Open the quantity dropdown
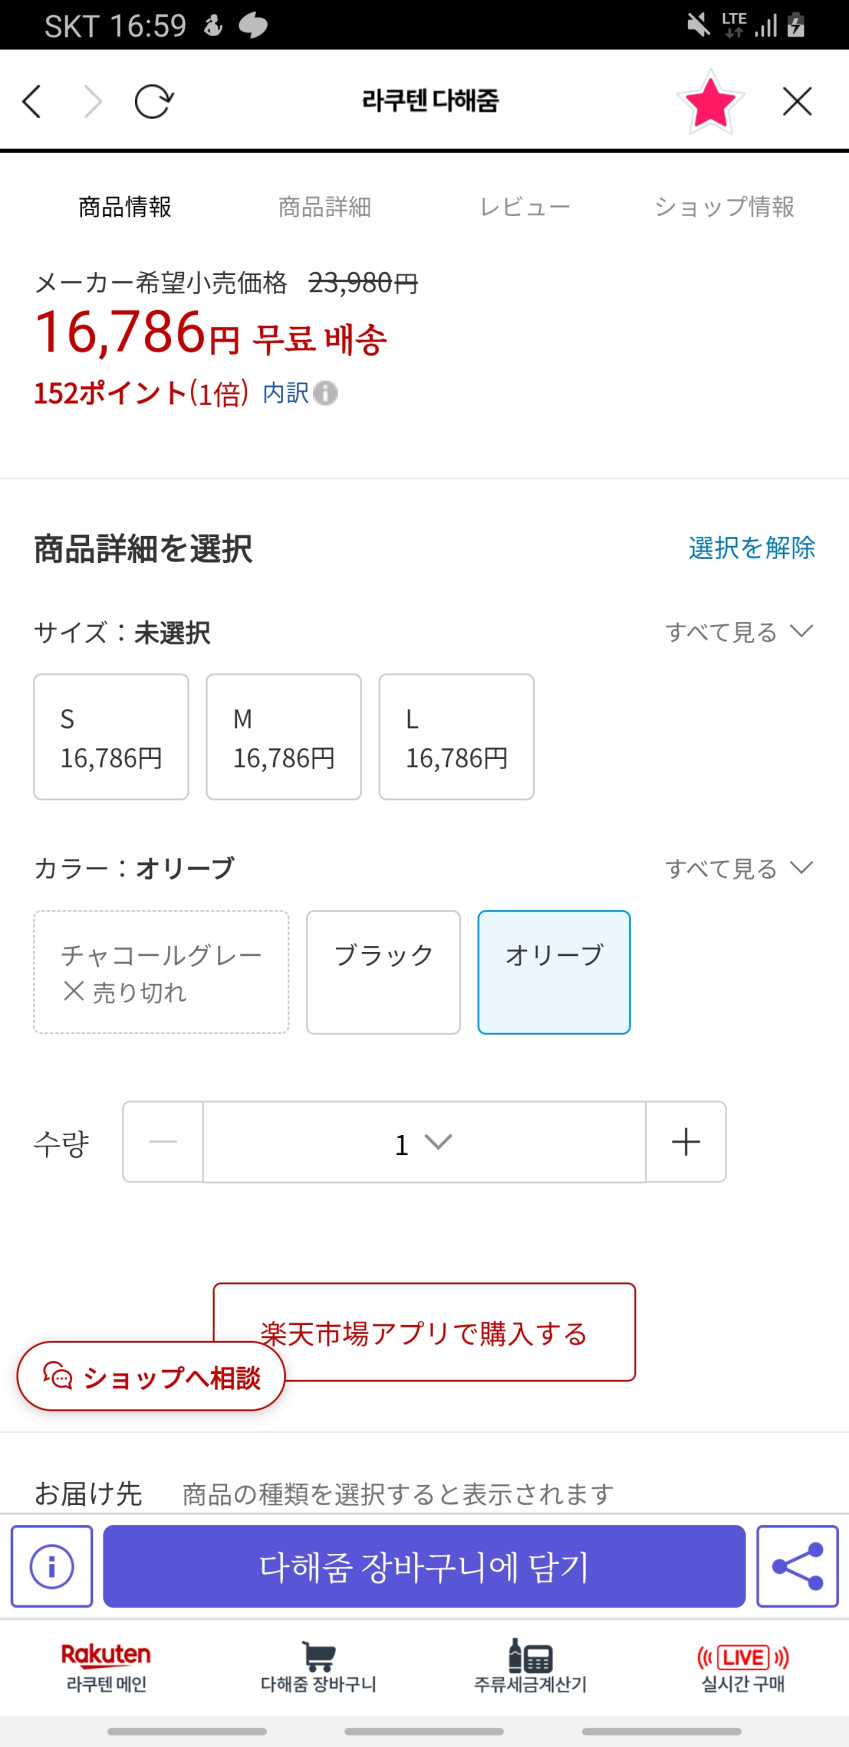The image size is (849, 1747). point(424,1142)
